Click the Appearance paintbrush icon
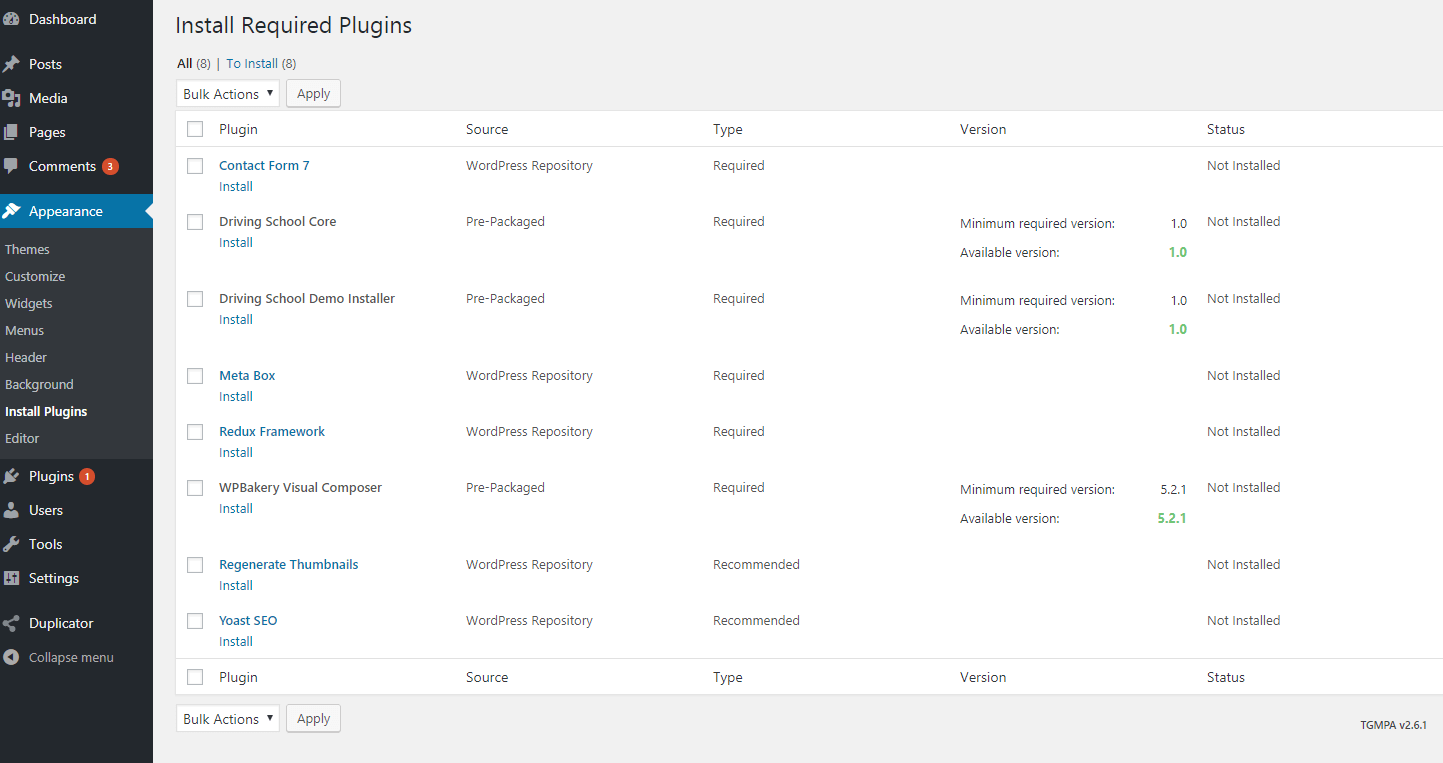The width and height of the screenshot is (1443, 763). [x=11, y=211]
